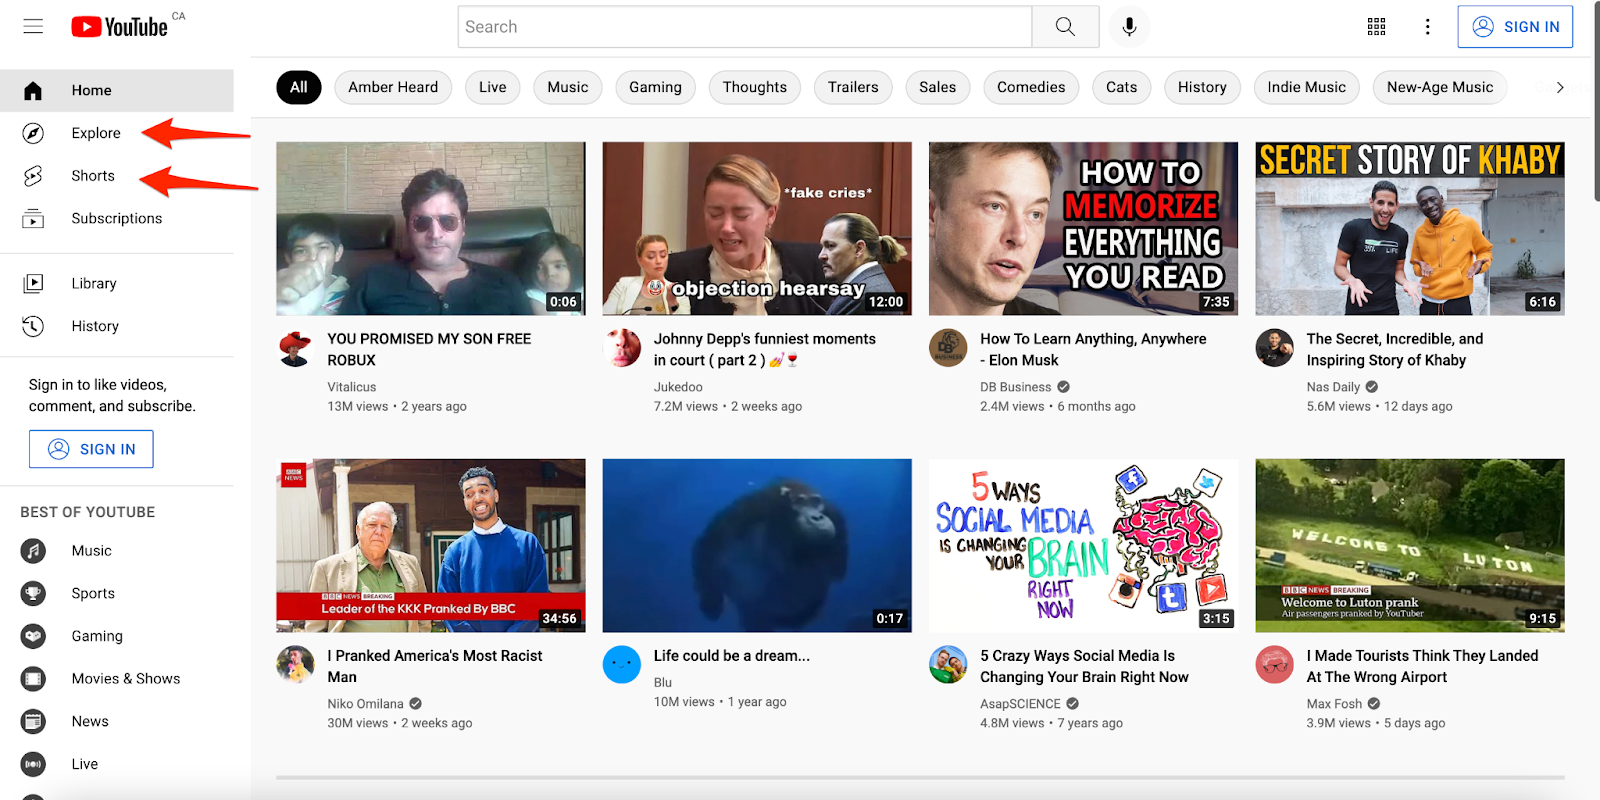The height and width of the screenshot is (800, 1600).
Task: Play Secret Story of Khaby thumbnail
Action: (x=1410, y=229)
